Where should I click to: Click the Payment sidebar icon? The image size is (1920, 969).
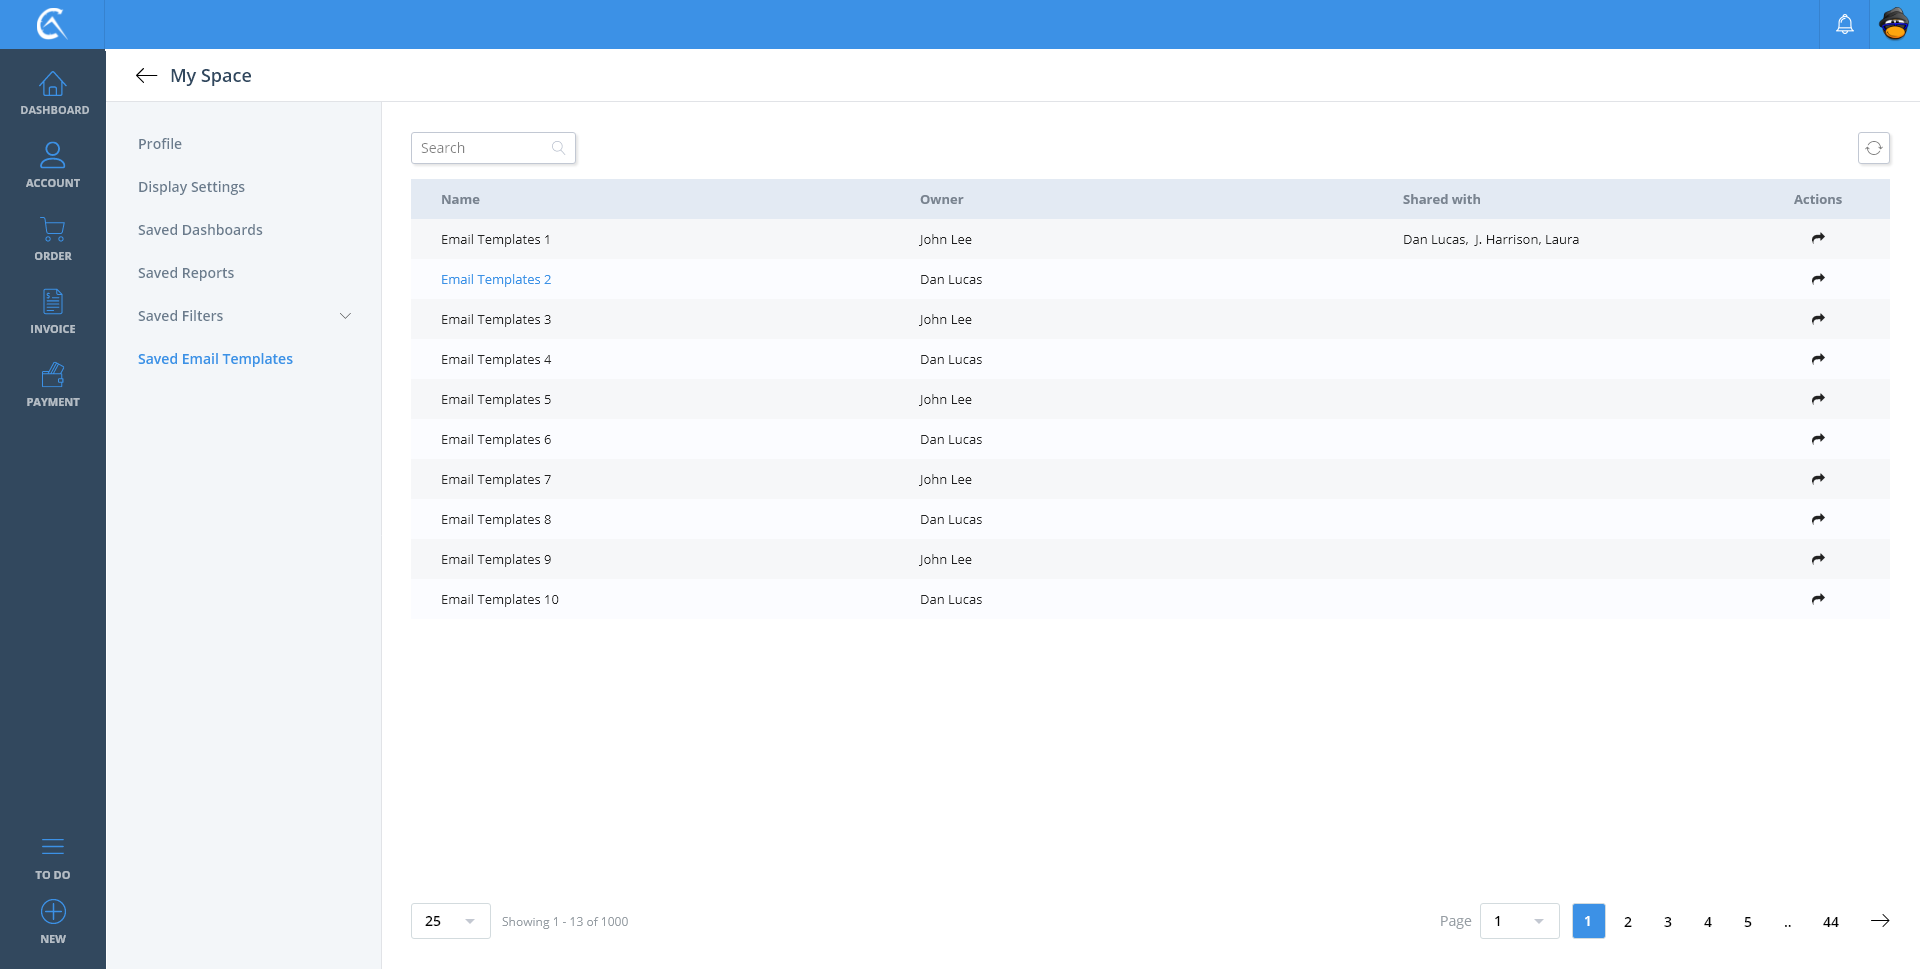pos(53,376)
